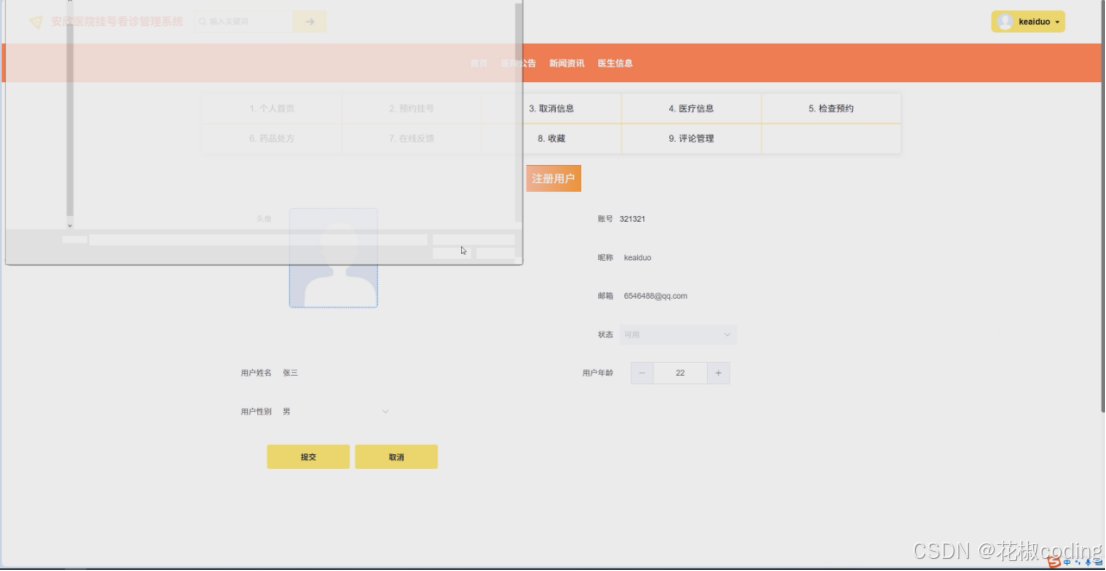Click the 头像 avatar placeholder image
1106x571 pixels.
coord(333,258)
